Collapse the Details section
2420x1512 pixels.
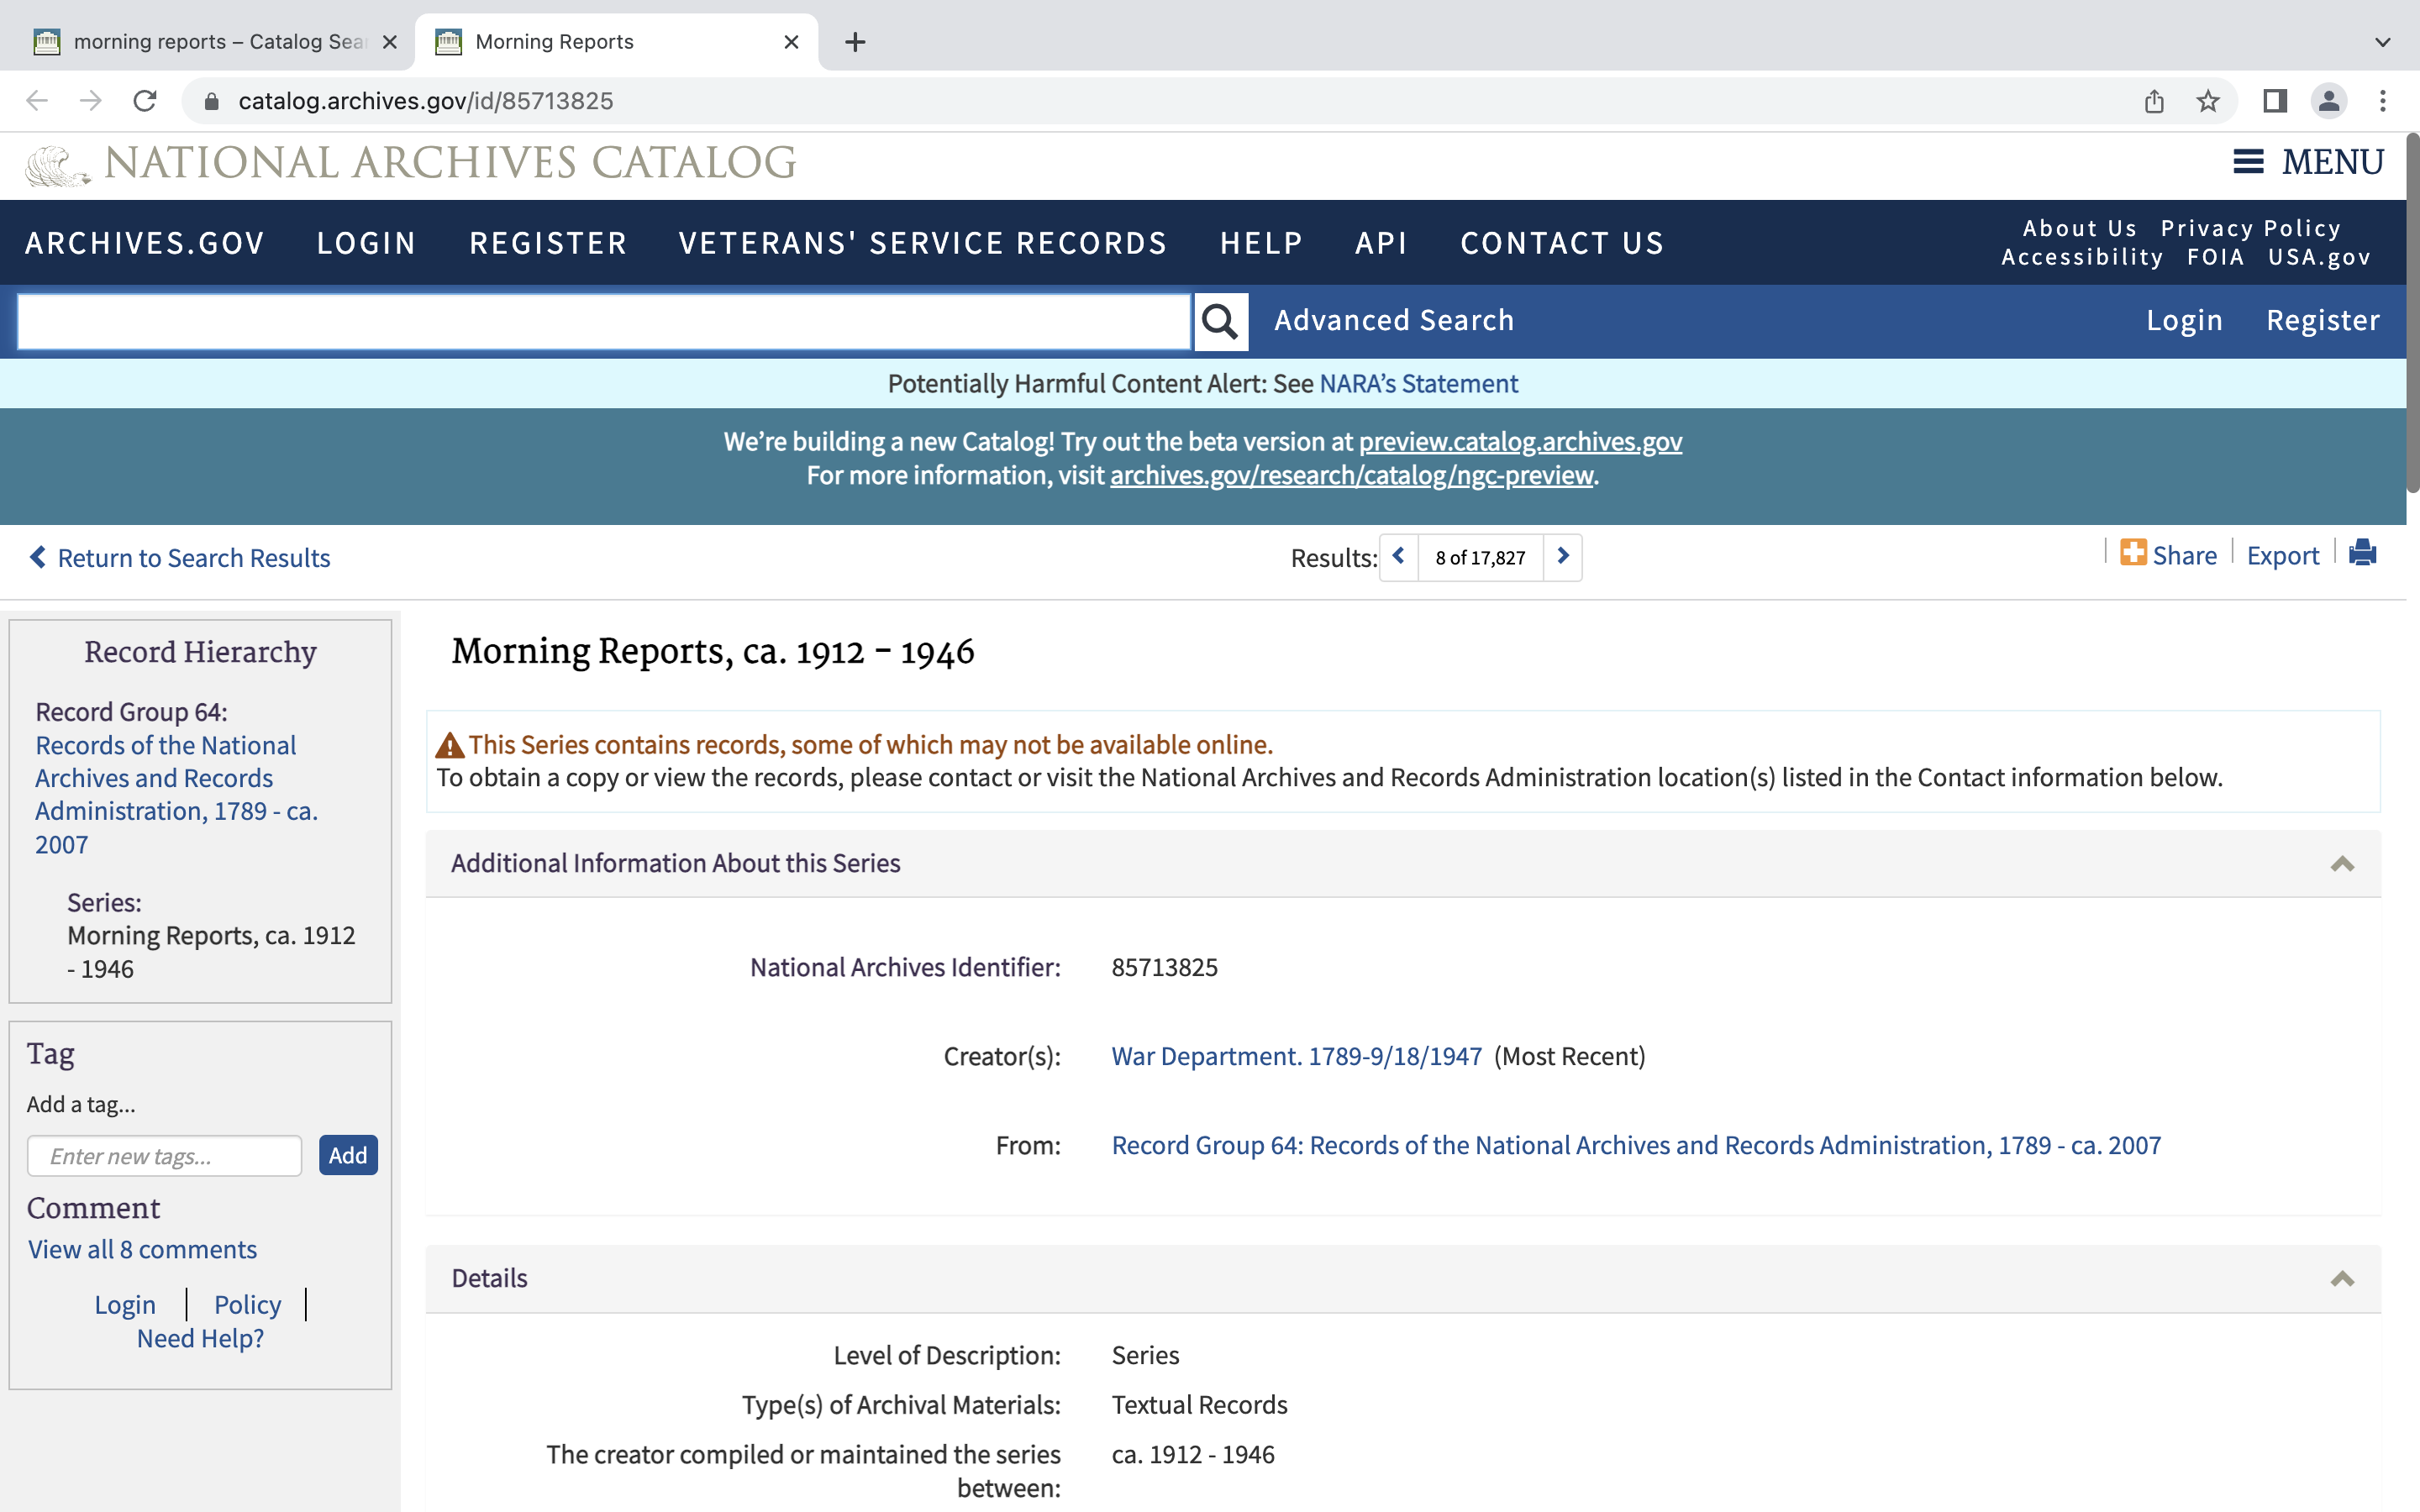tap(2341, 1279)
